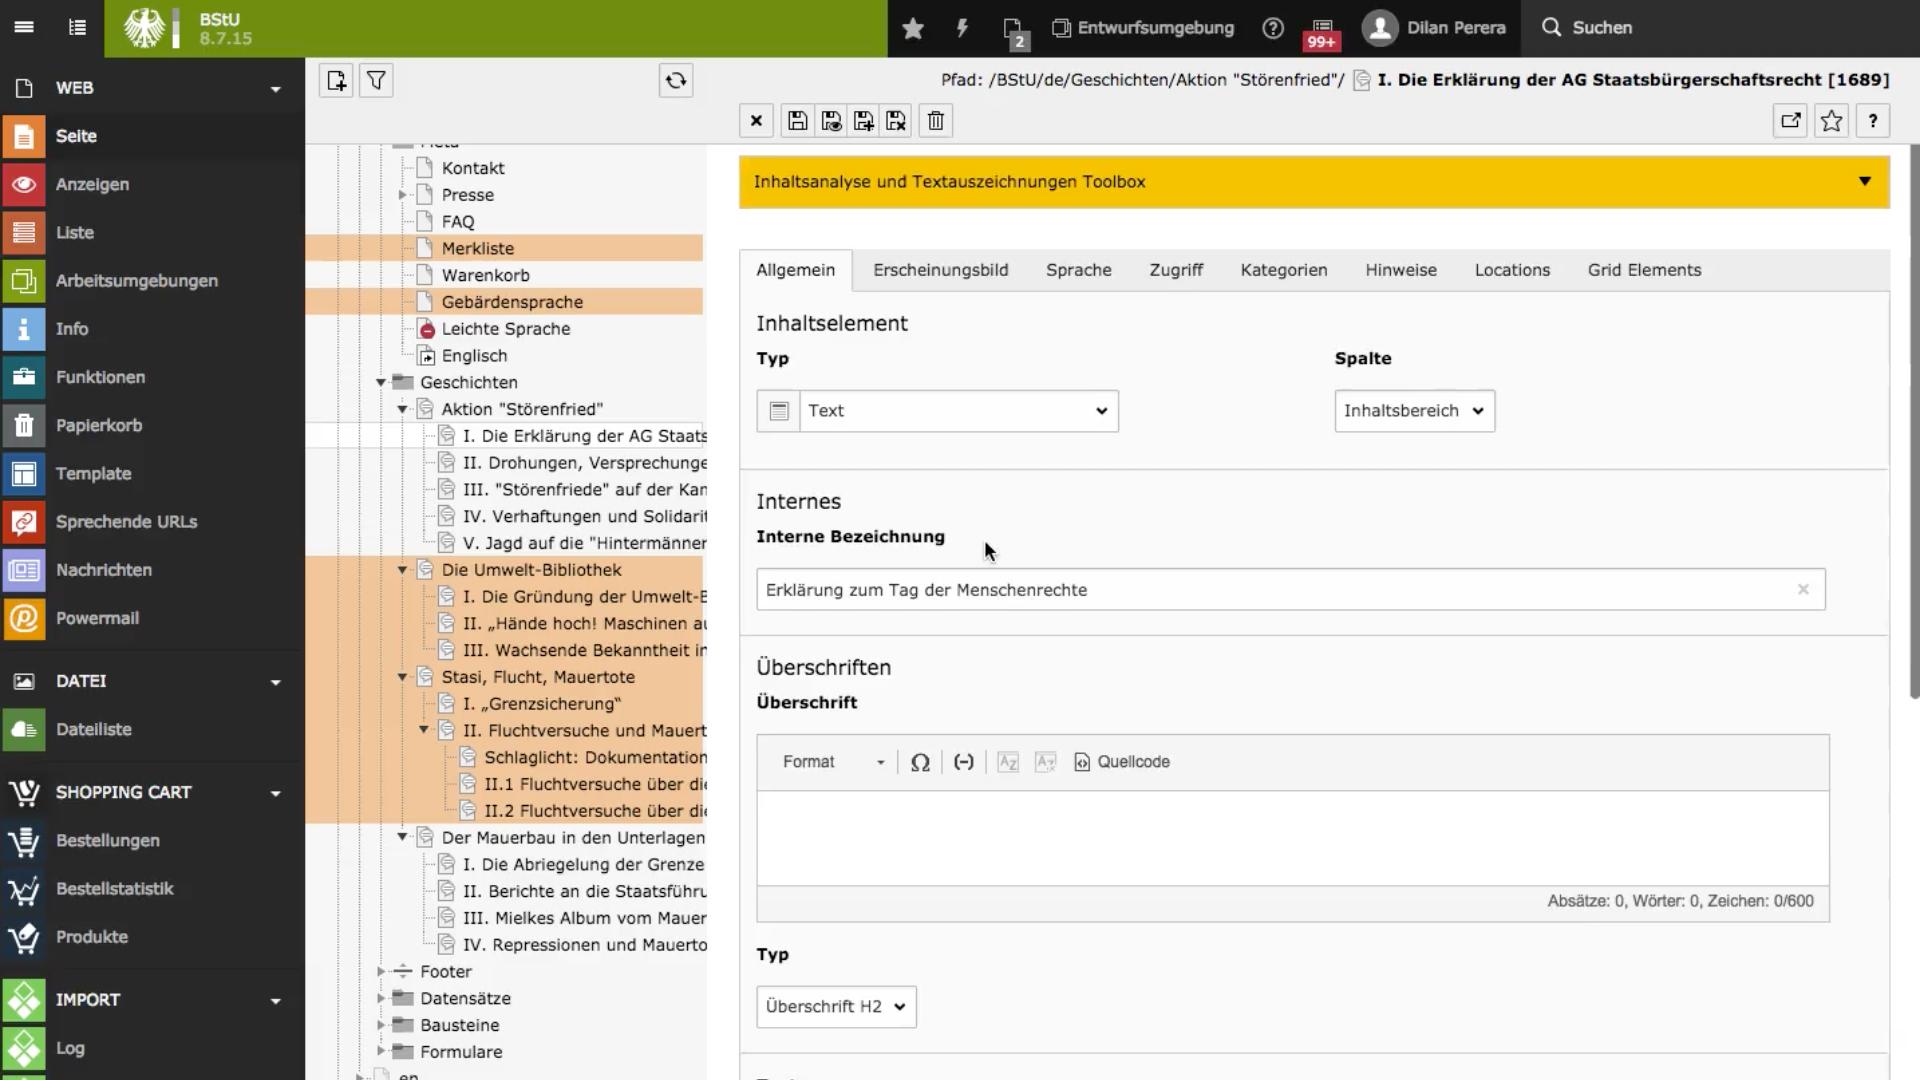Open the clear cache lightning icon
Screen dimensions: 1920x1080
[962, 28]
